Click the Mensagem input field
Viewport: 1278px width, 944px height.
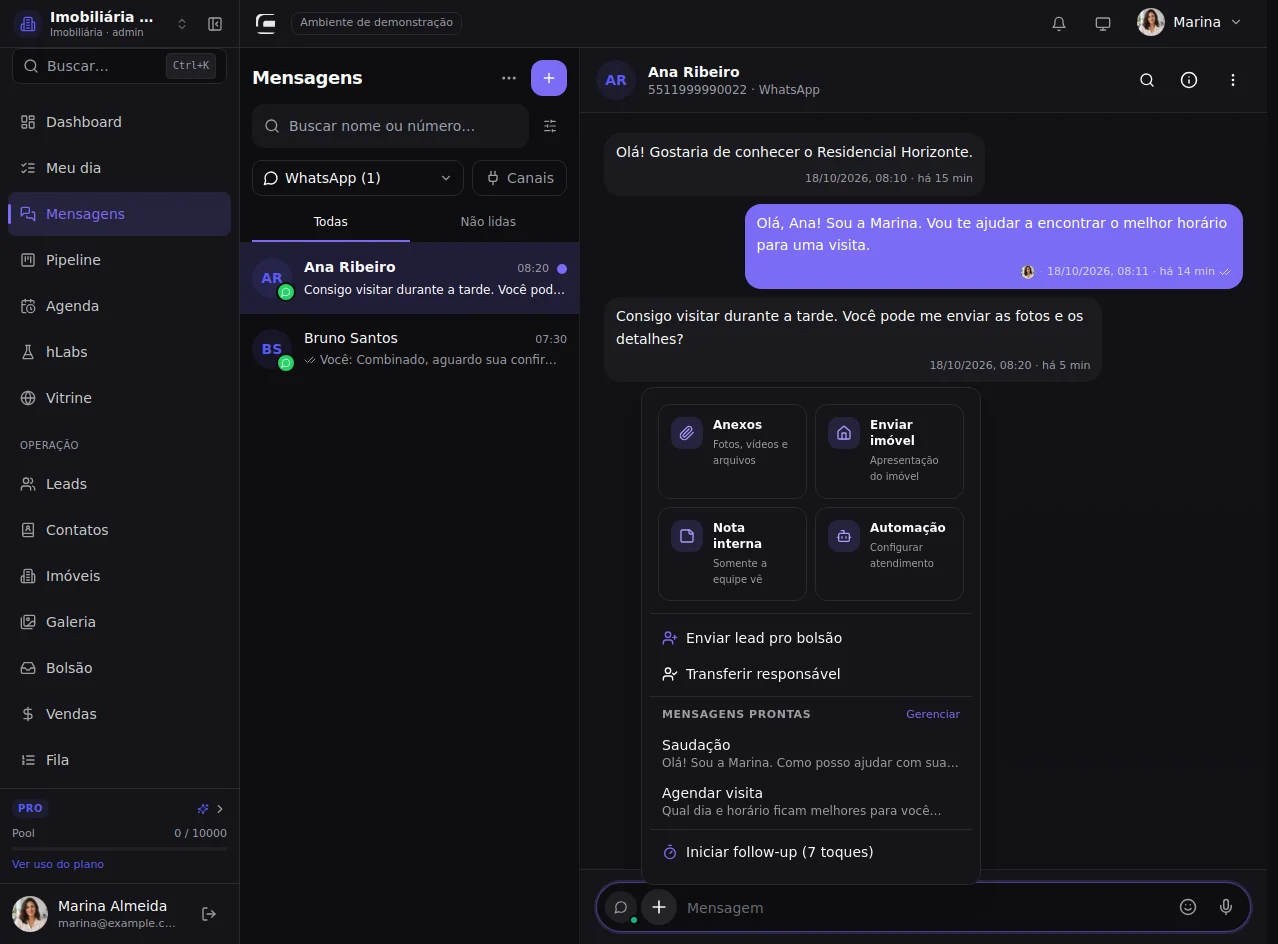925,907
